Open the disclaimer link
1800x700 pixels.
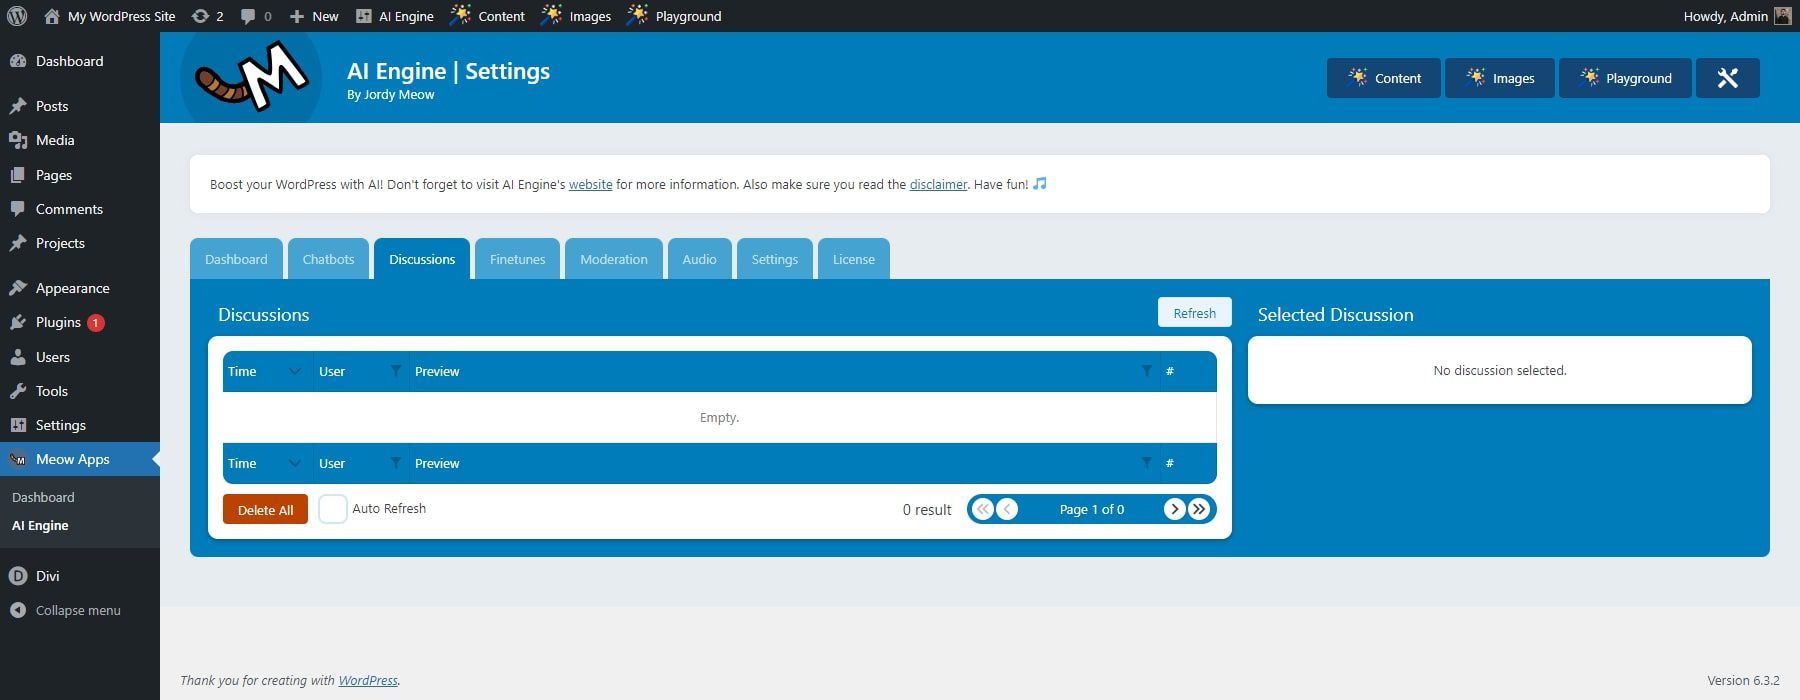click(x=938, y=184)
